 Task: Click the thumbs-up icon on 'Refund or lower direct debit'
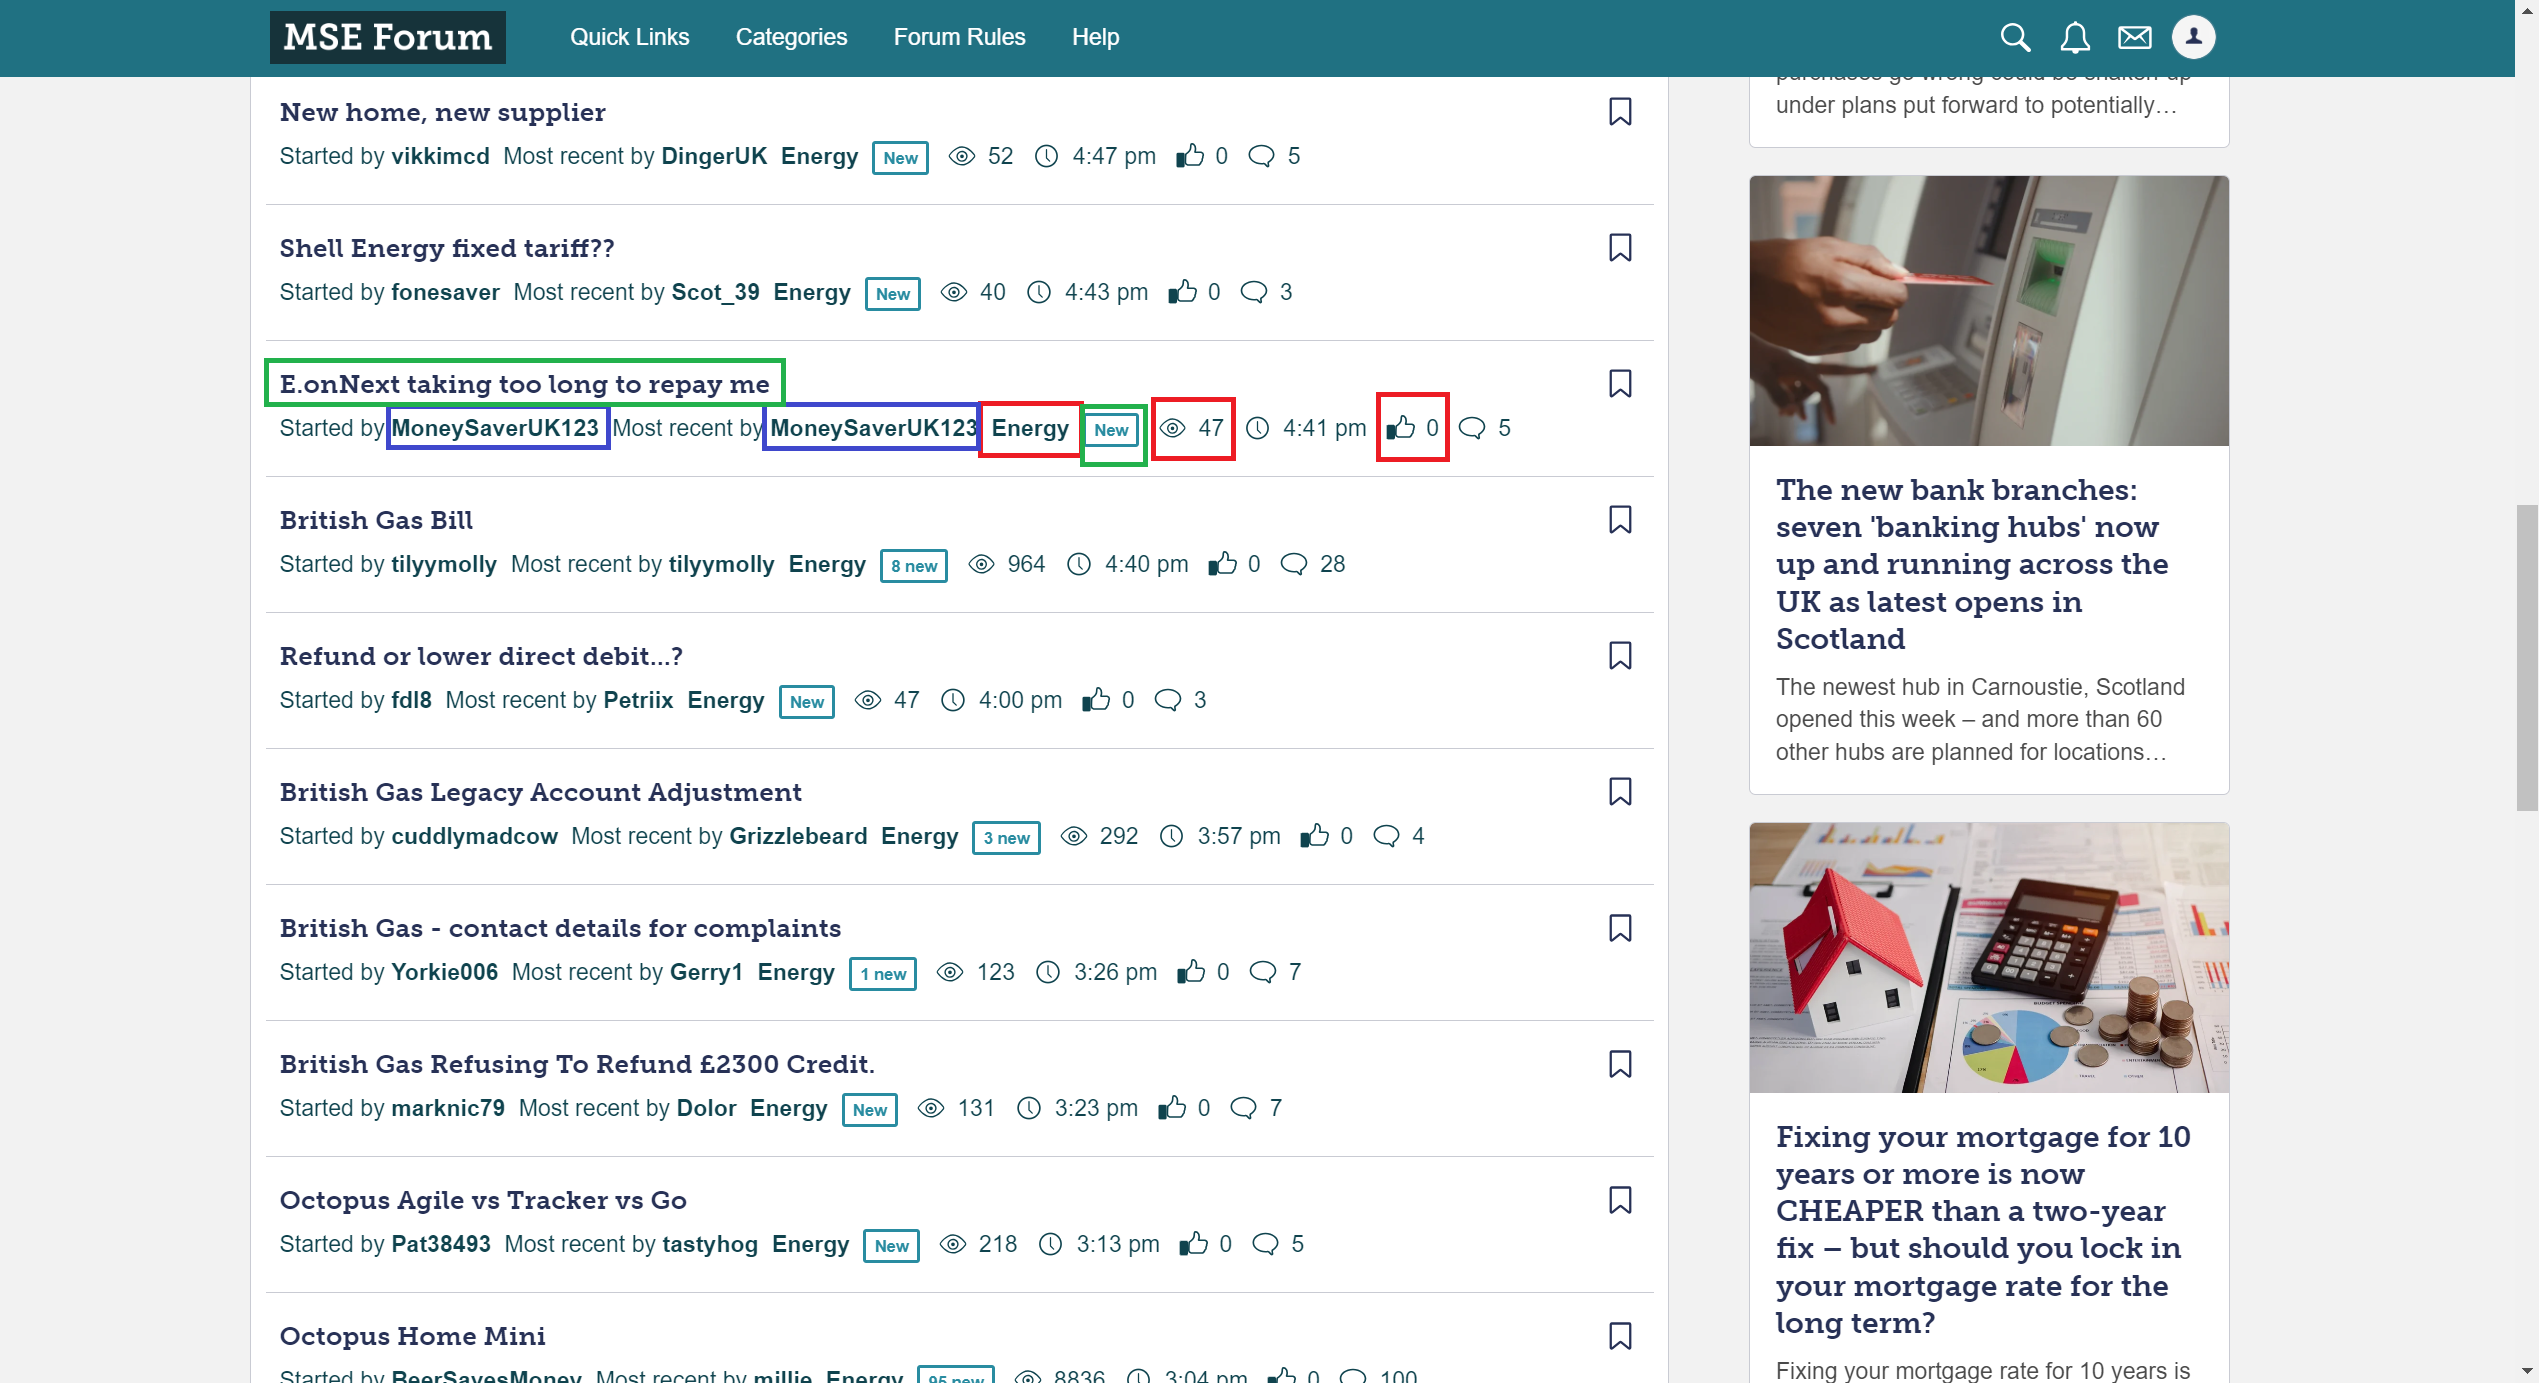pos(1096,699)
